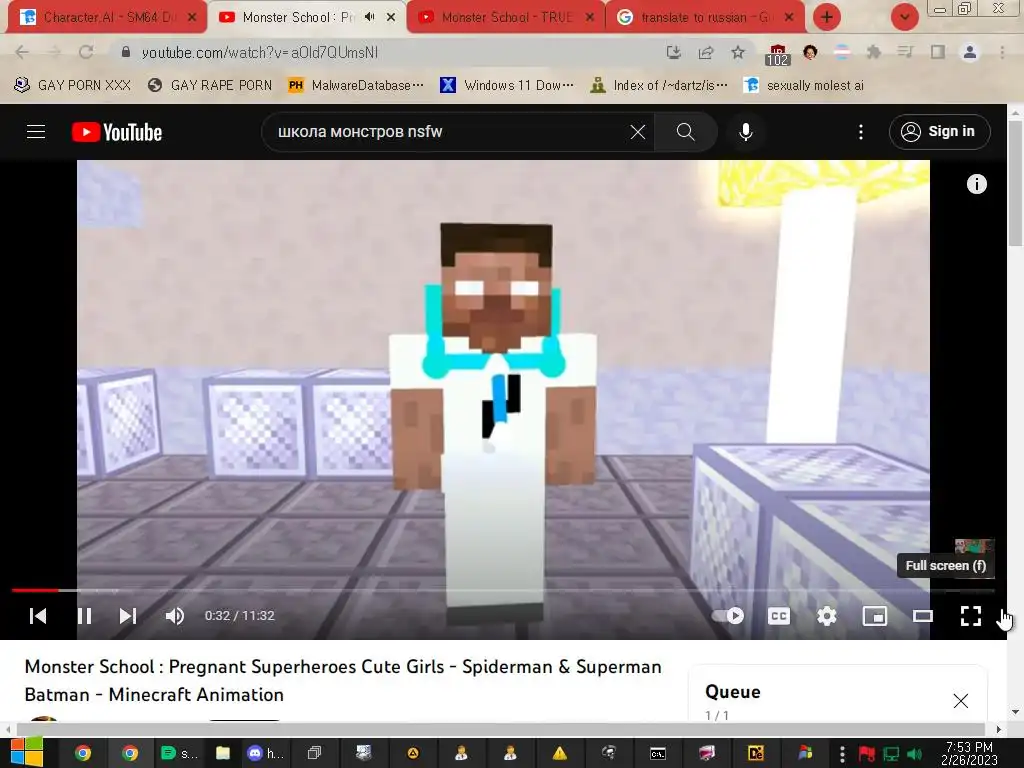Image resolution: width=1024 pixels, height=768 pixels.
Task: Open the MalwareDatabase bookmark
Action: 356,86
